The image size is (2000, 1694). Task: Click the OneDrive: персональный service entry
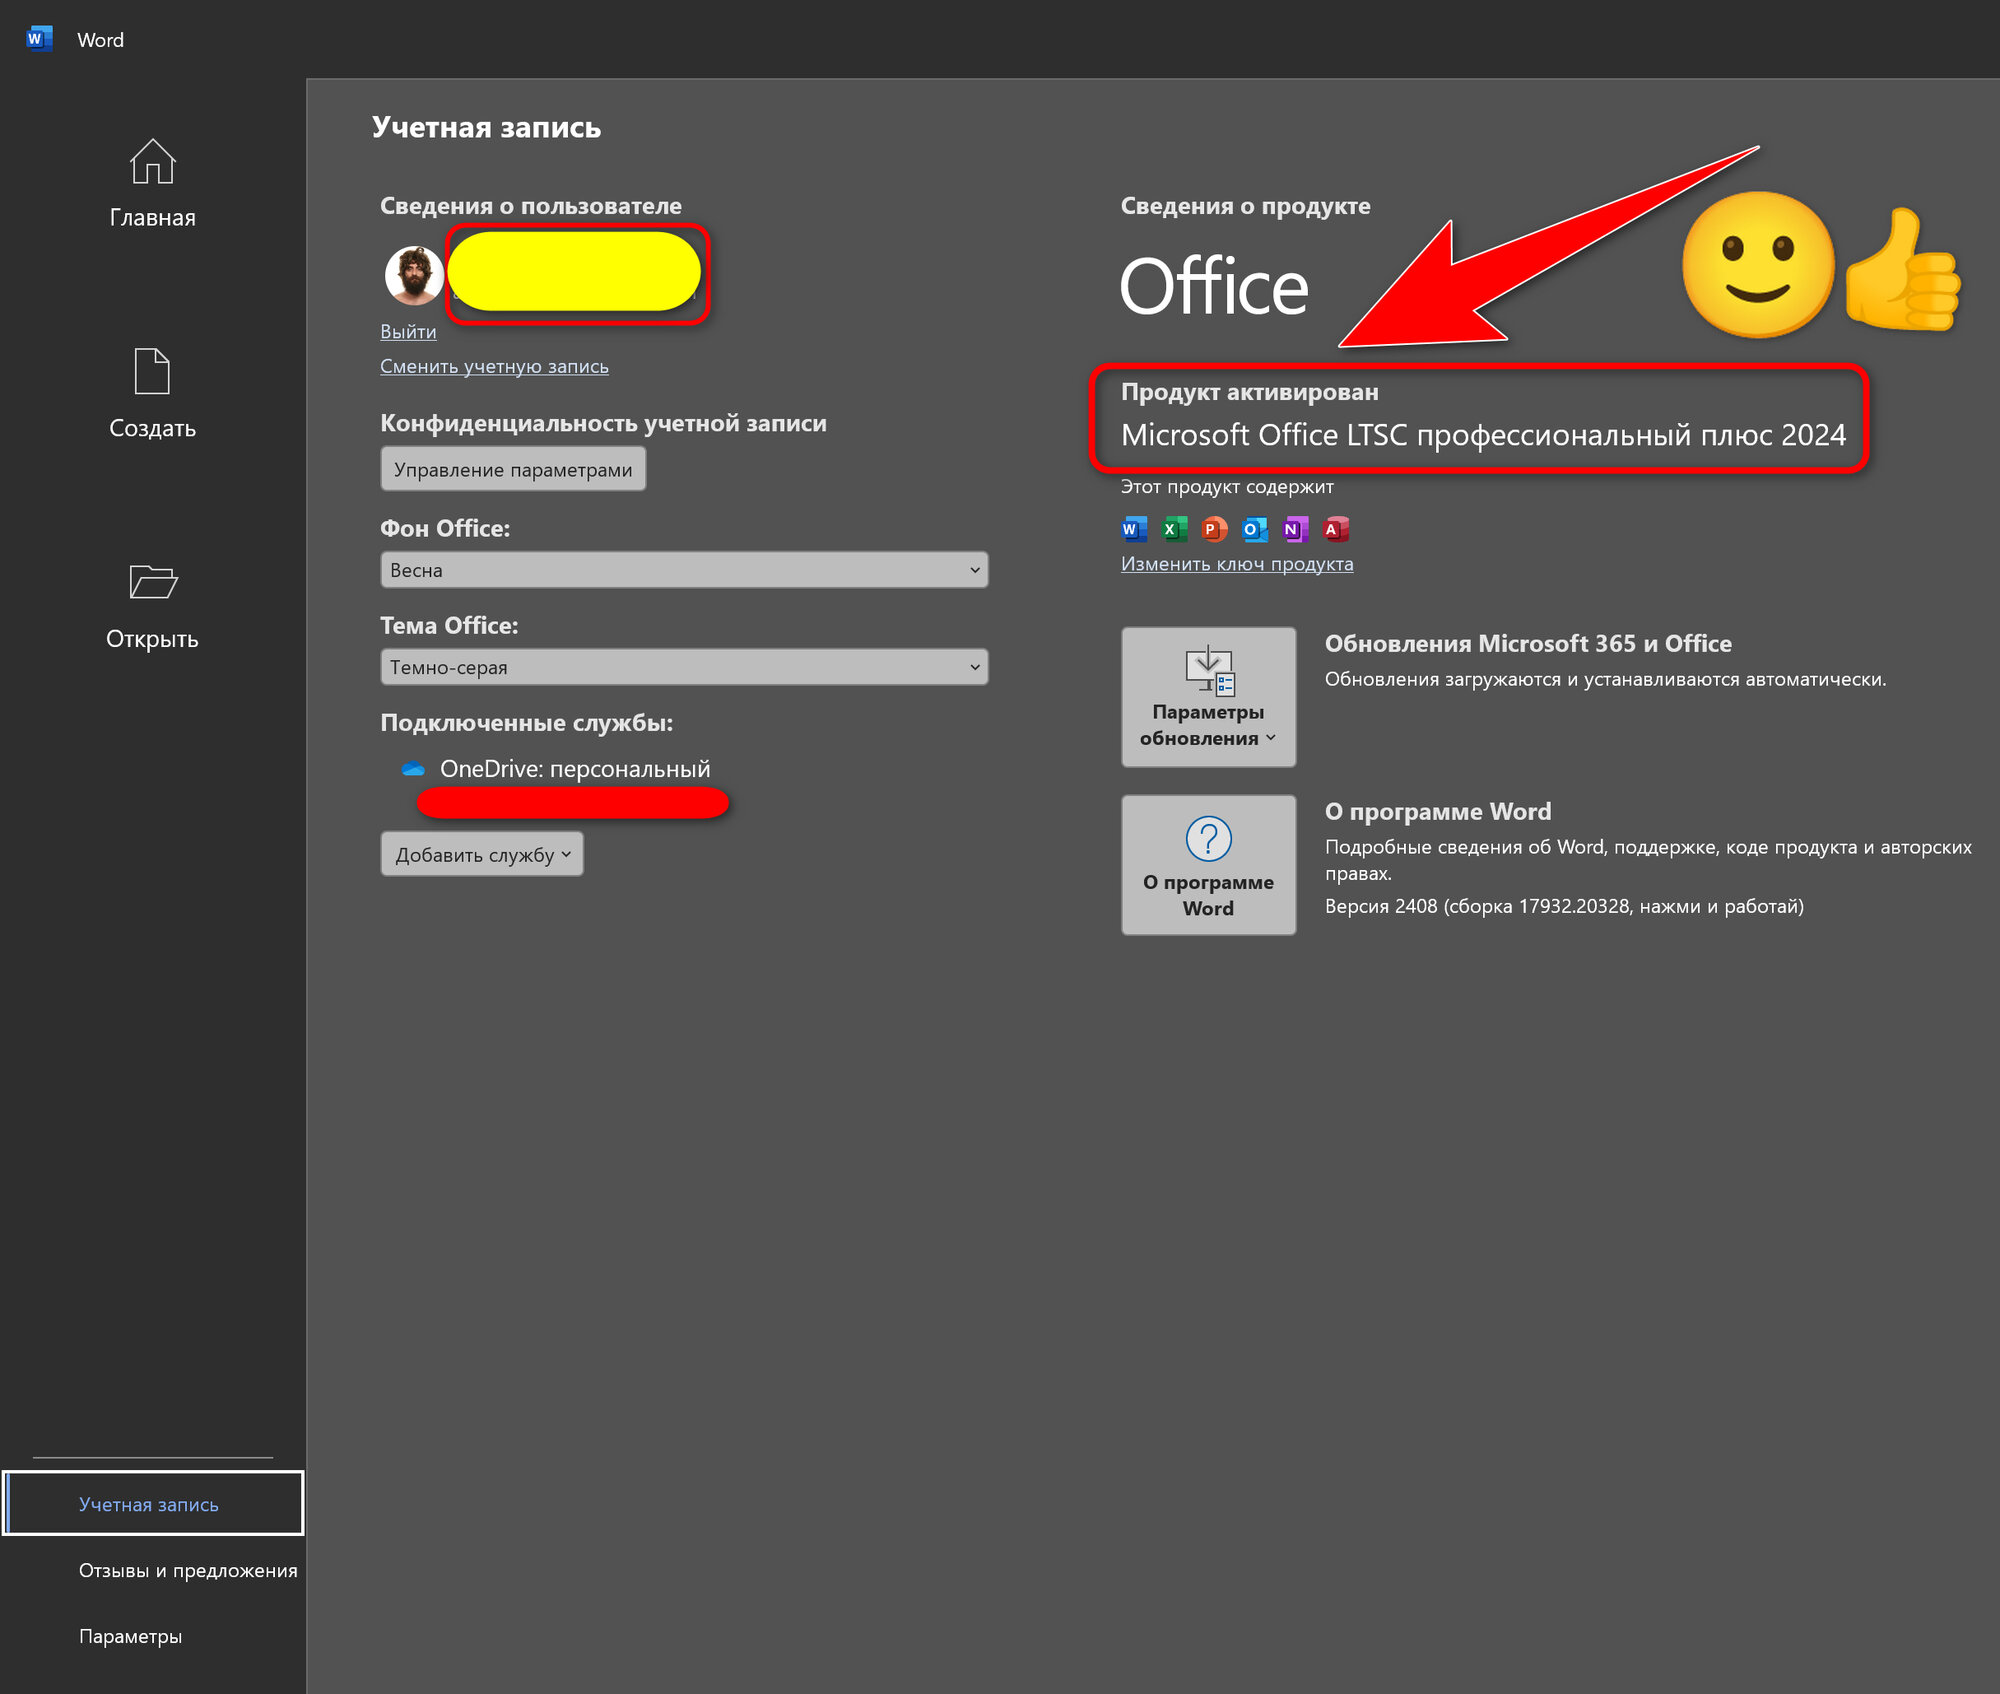tap(575, 769)
